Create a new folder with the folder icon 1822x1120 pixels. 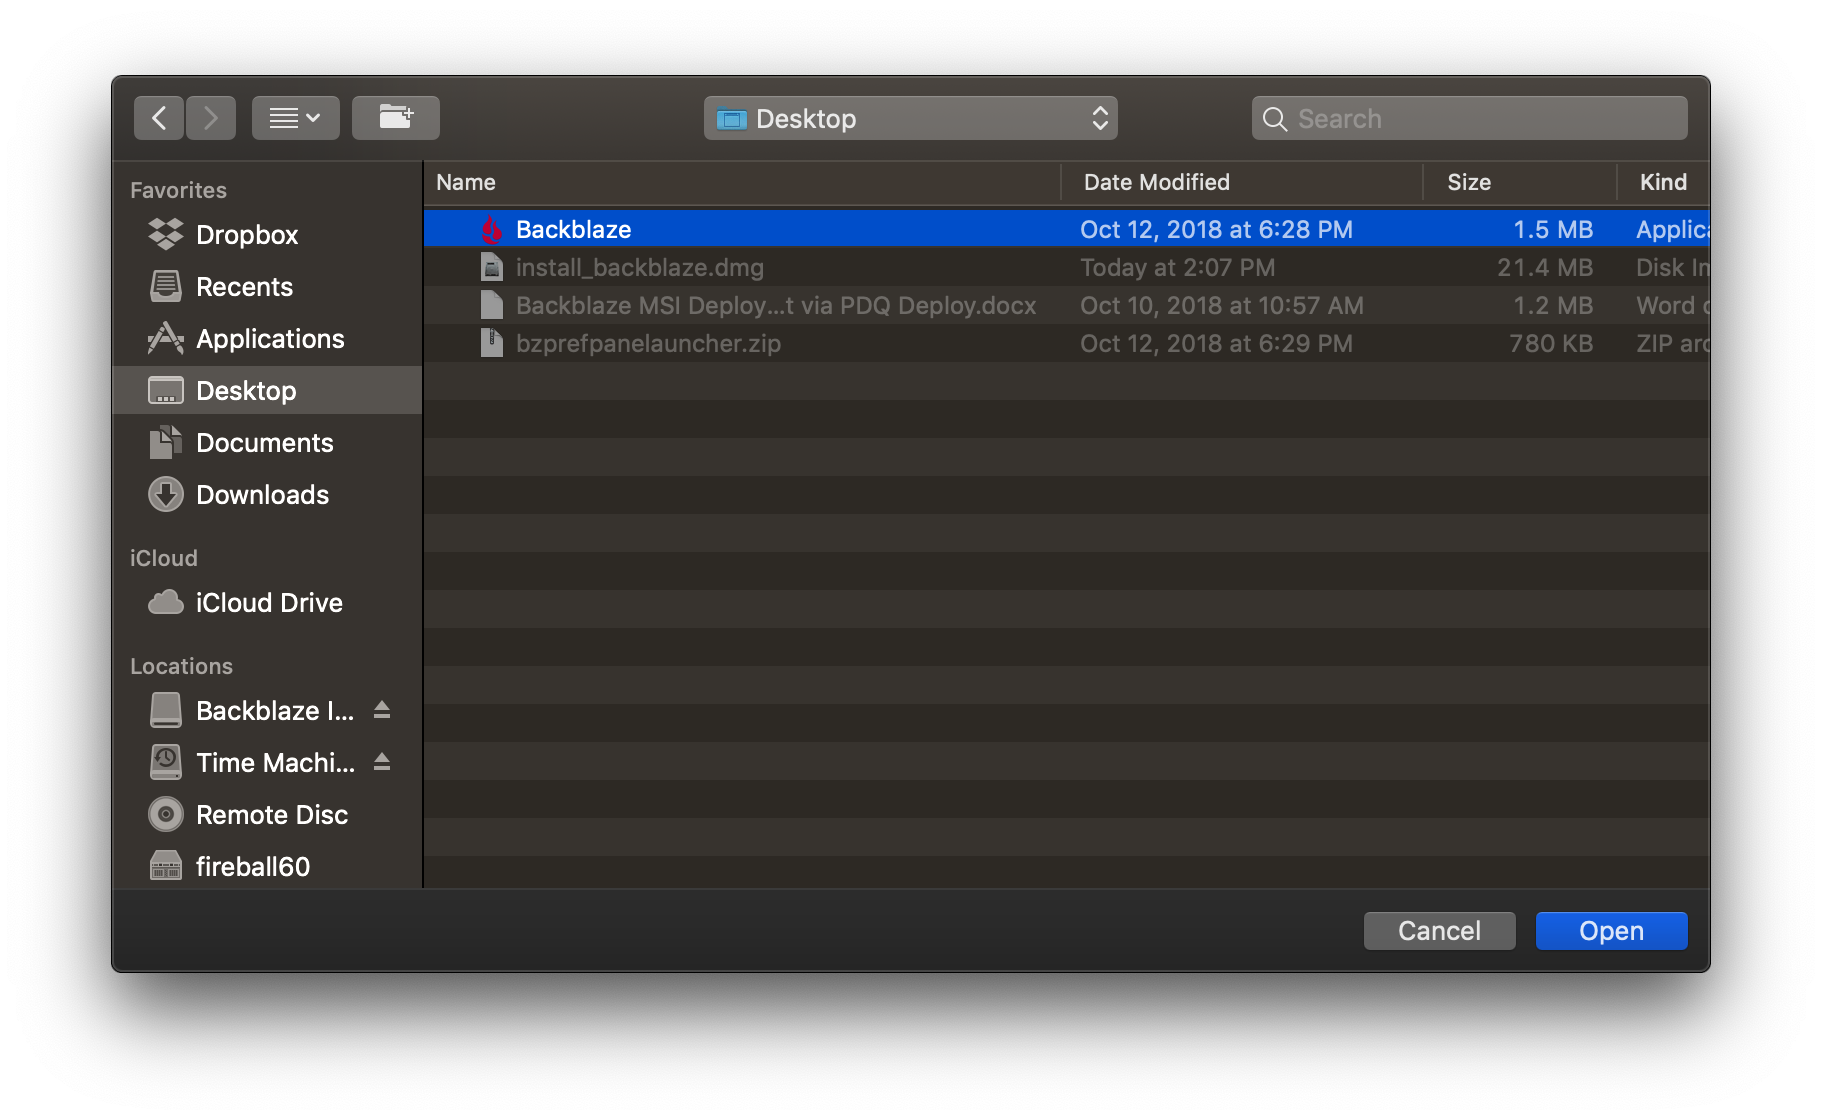tap(396, 118)
